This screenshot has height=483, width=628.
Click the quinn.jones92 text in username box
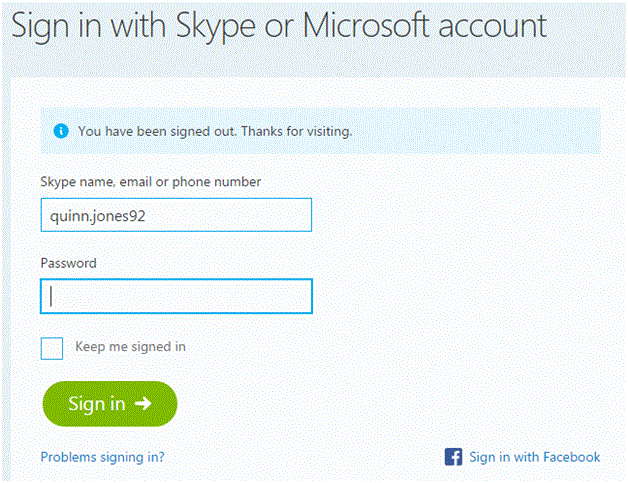pos(97,216)
